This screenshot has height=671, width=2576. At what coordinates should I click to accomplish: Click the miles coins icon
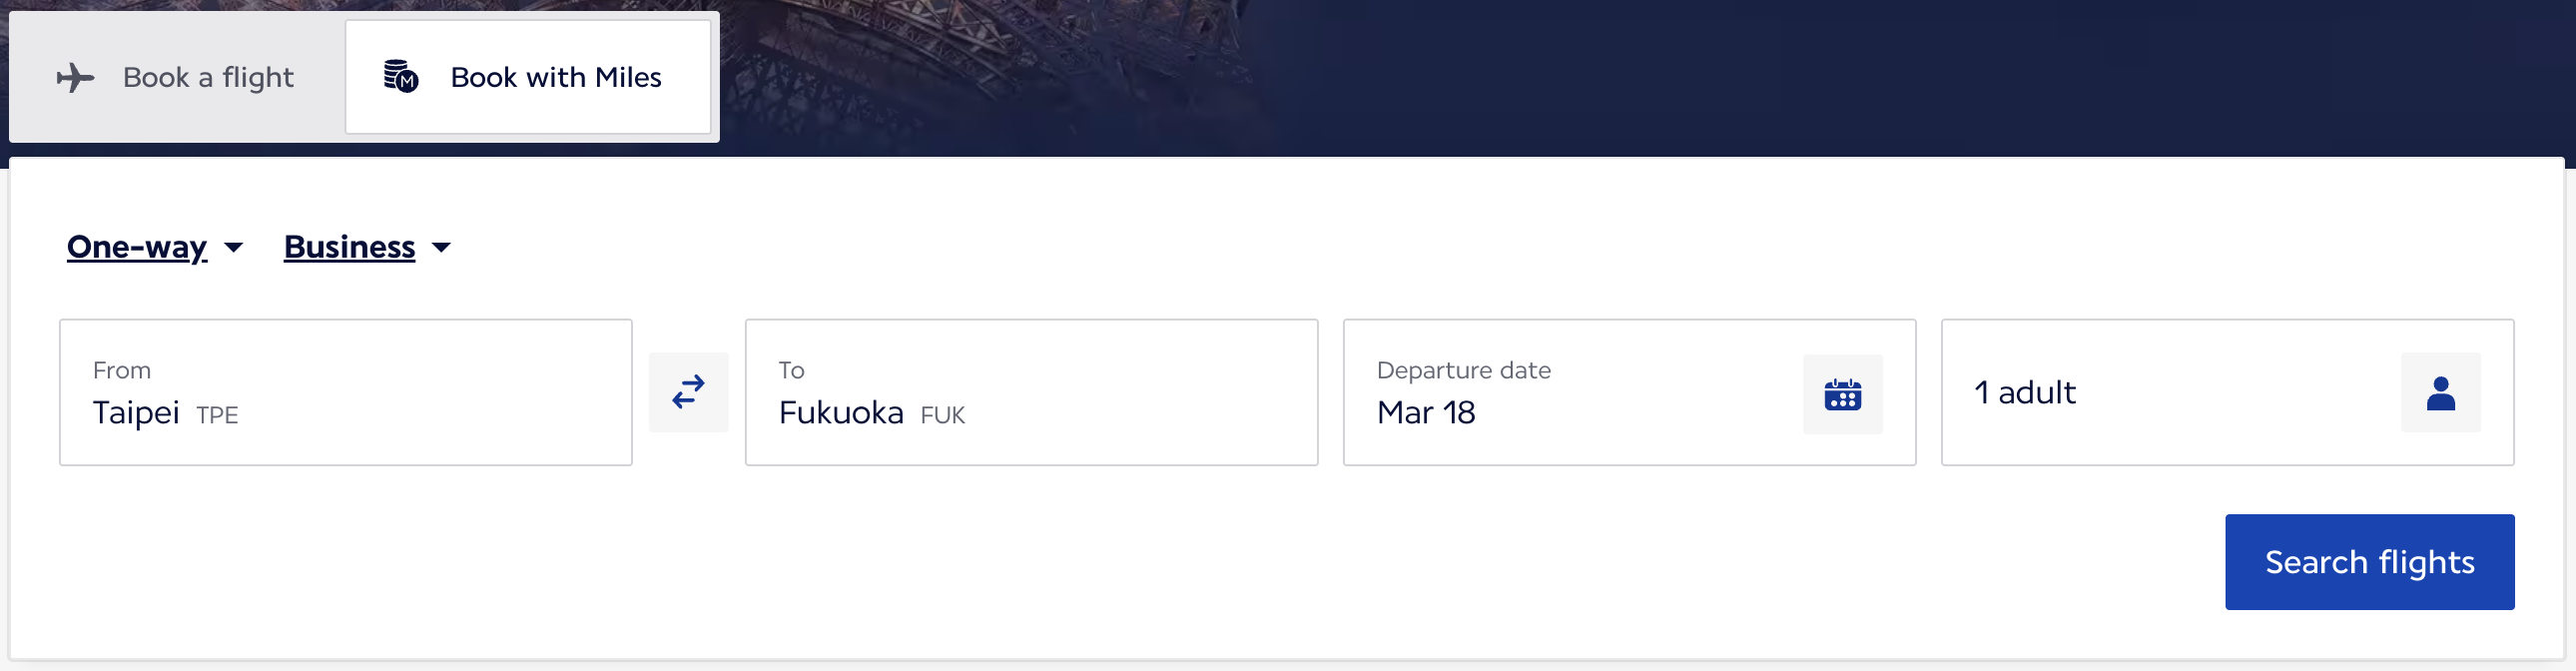tap(401, 77)
